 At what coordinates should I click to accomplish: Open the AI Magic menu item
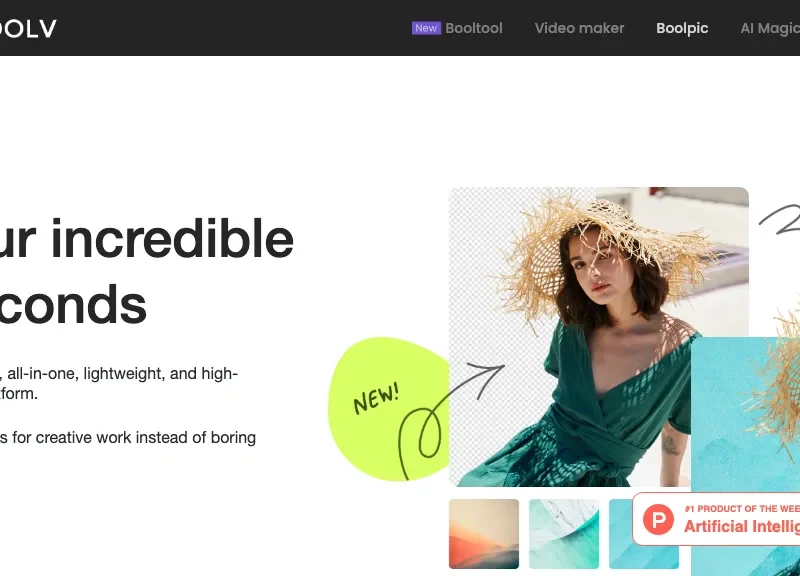770,29
